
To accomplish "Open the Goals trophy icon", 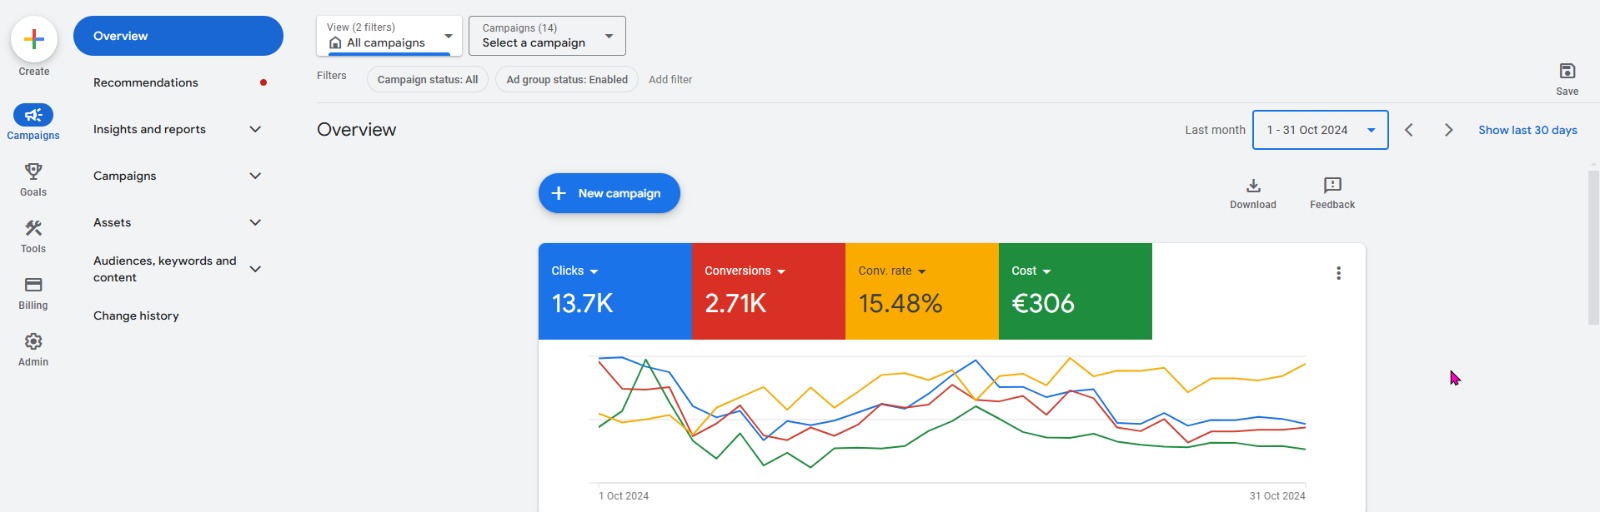I will (x=33, y=171).
